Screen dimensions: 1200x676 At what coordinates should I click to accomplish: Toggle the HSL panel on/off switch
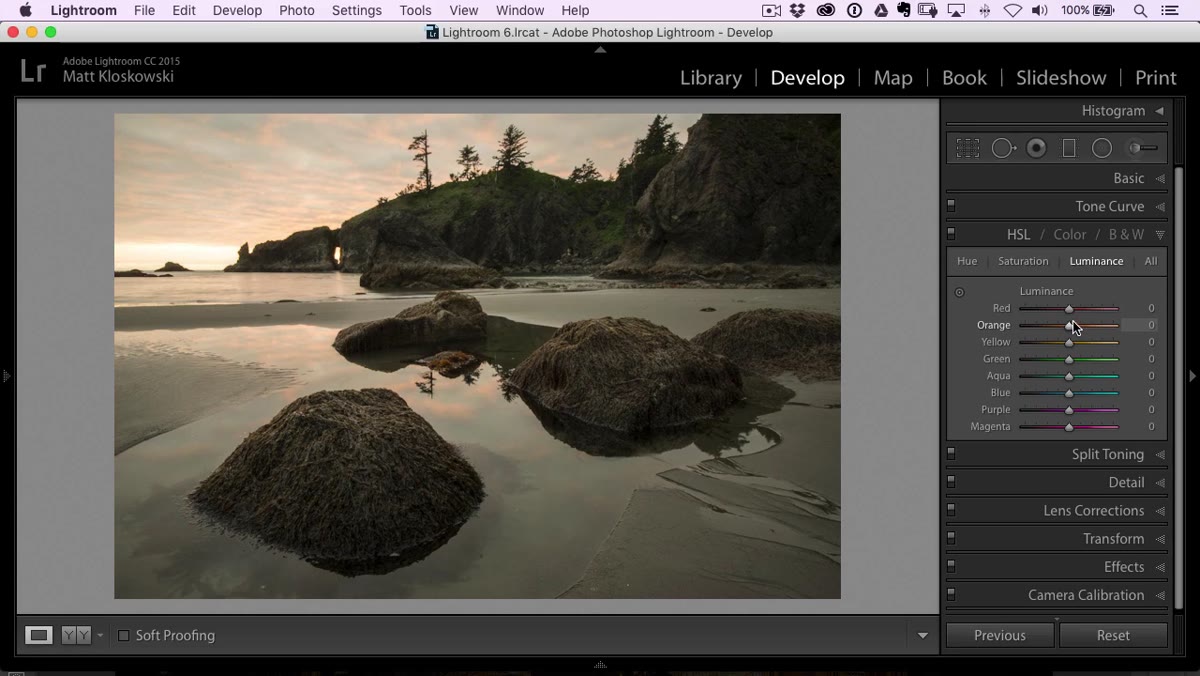click(x=951, y=234)
